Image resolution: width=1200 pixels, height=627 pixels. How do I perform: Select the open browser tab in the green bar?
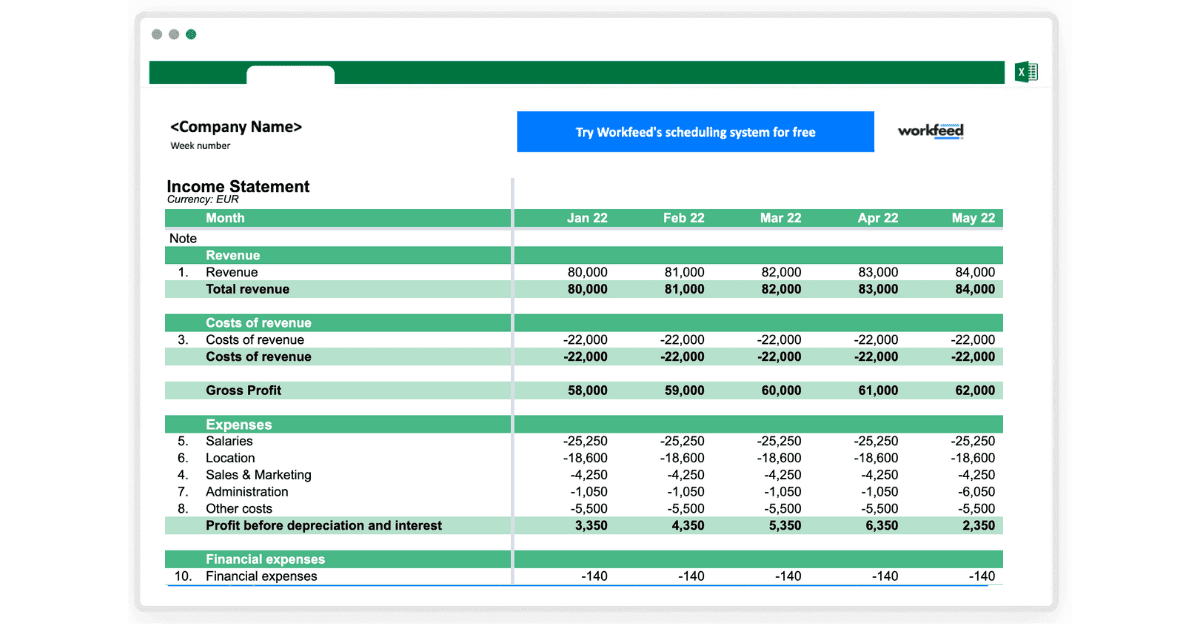click(290, 78)
